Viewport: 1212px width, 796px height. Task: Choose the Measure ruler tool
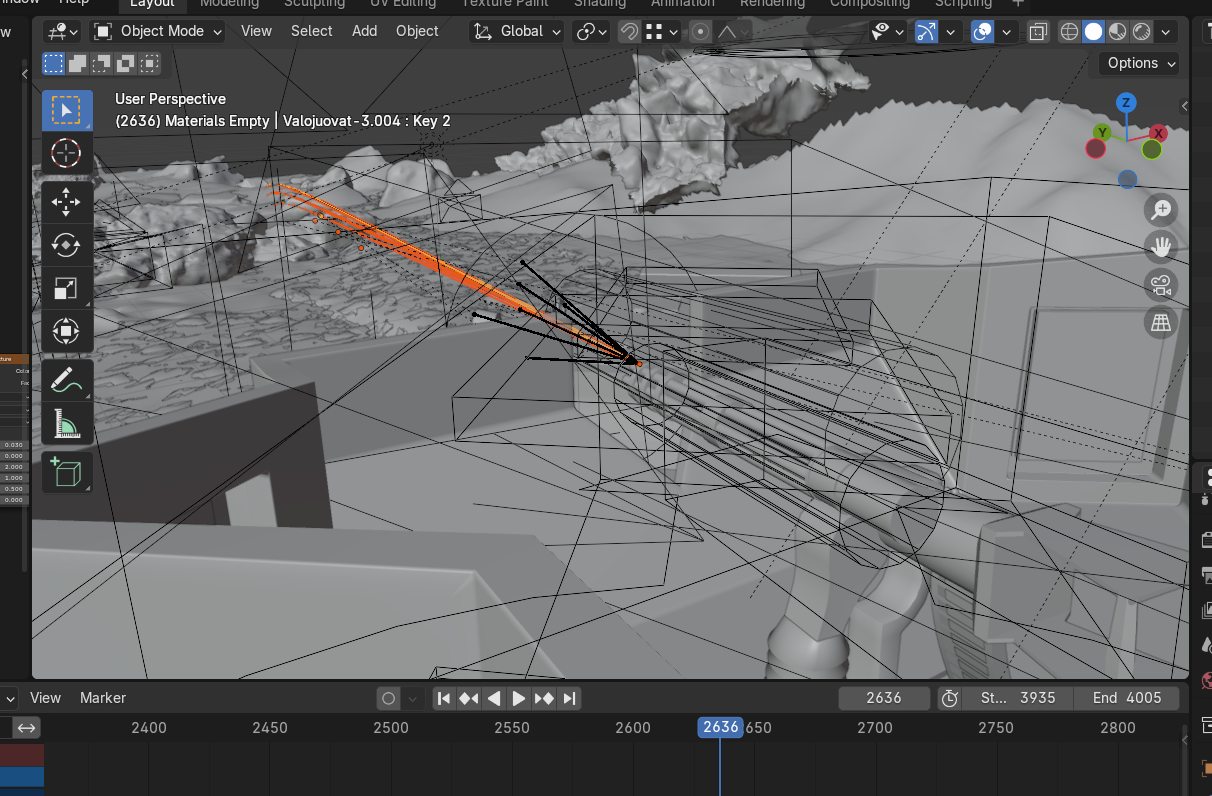(x=67, y=423)
